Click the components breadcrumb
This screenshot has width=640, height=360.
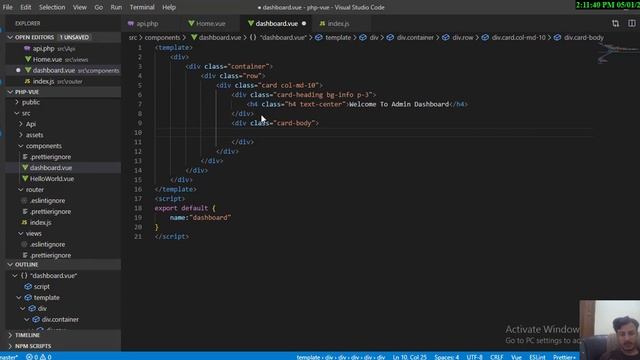(x=162, y=38)
